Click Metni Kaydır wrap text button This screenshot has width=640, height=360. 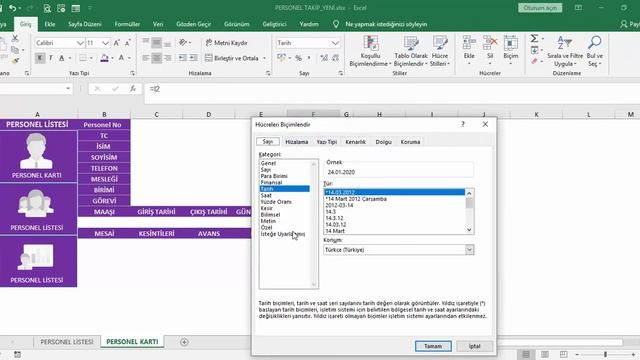point(227,42)
